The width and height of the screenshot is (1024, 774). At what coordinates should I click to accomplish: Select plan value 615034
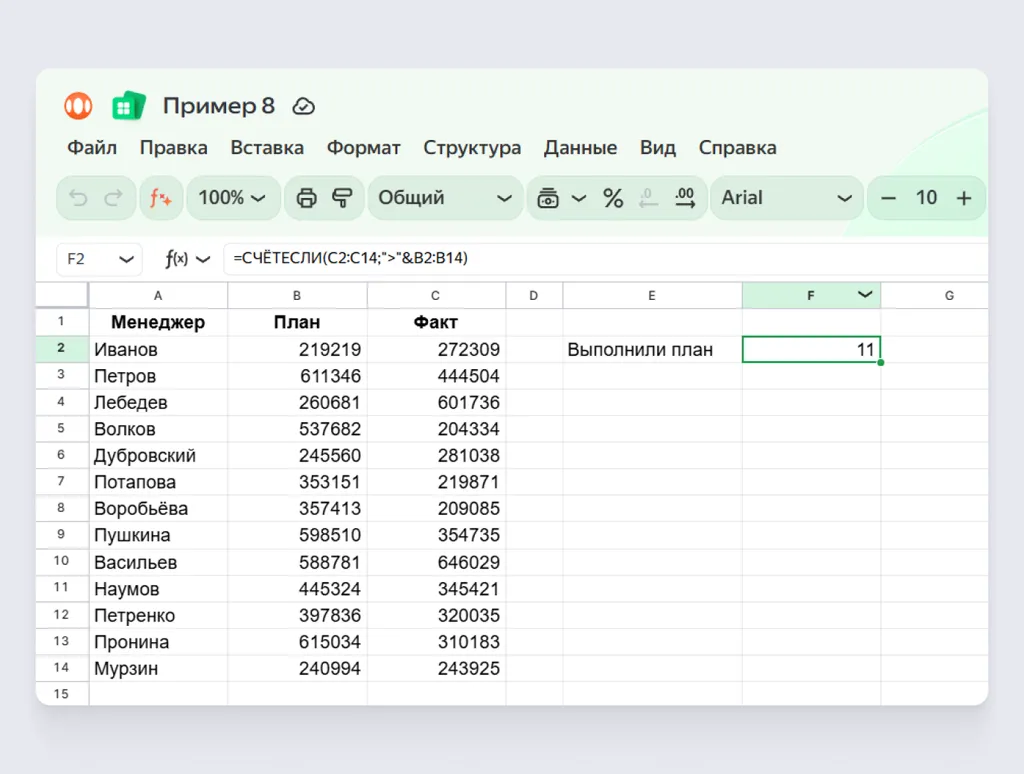tap(297, 641)
